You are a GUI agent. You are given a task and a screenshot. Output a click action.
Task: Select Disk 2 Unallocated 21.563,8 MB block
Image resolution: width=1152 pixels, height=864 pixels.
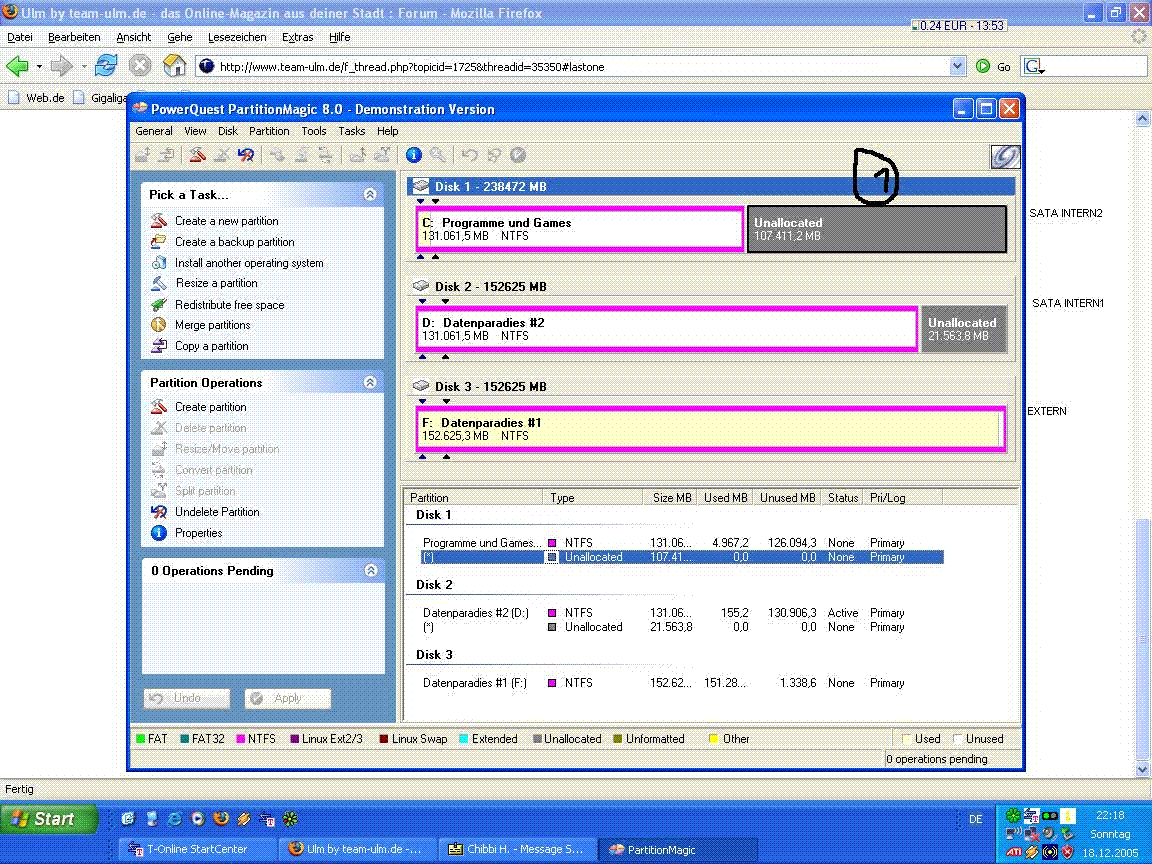coord(964,329)
